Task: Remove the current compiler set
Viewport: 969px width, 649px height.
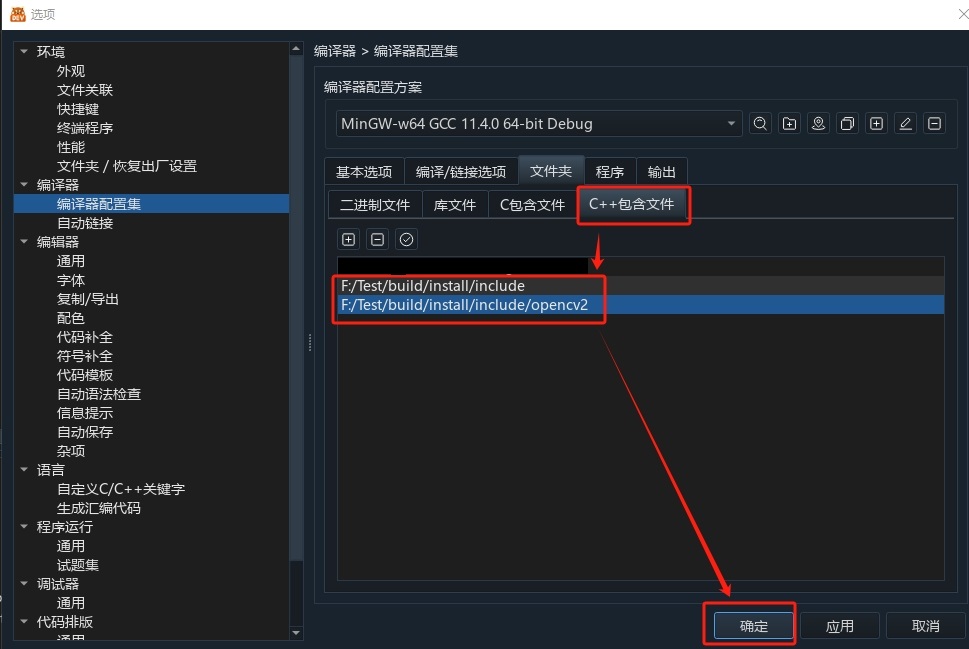Action: tap(934, 122)
